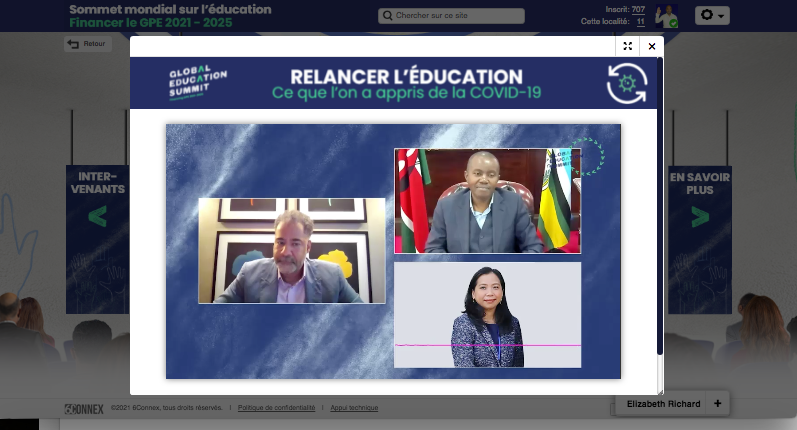Image resolution: width=797 pixels, height=430 pixels.
Task: Click the 6Connex copyright 'tous droits réservés' text
Action: click(167, 408)
